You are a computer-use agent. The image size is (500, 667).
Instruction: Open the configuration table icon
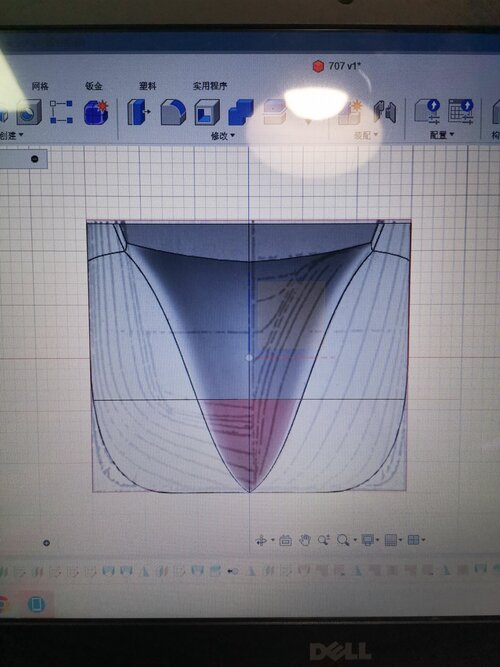pyautogui.click(x=461, y=111)
